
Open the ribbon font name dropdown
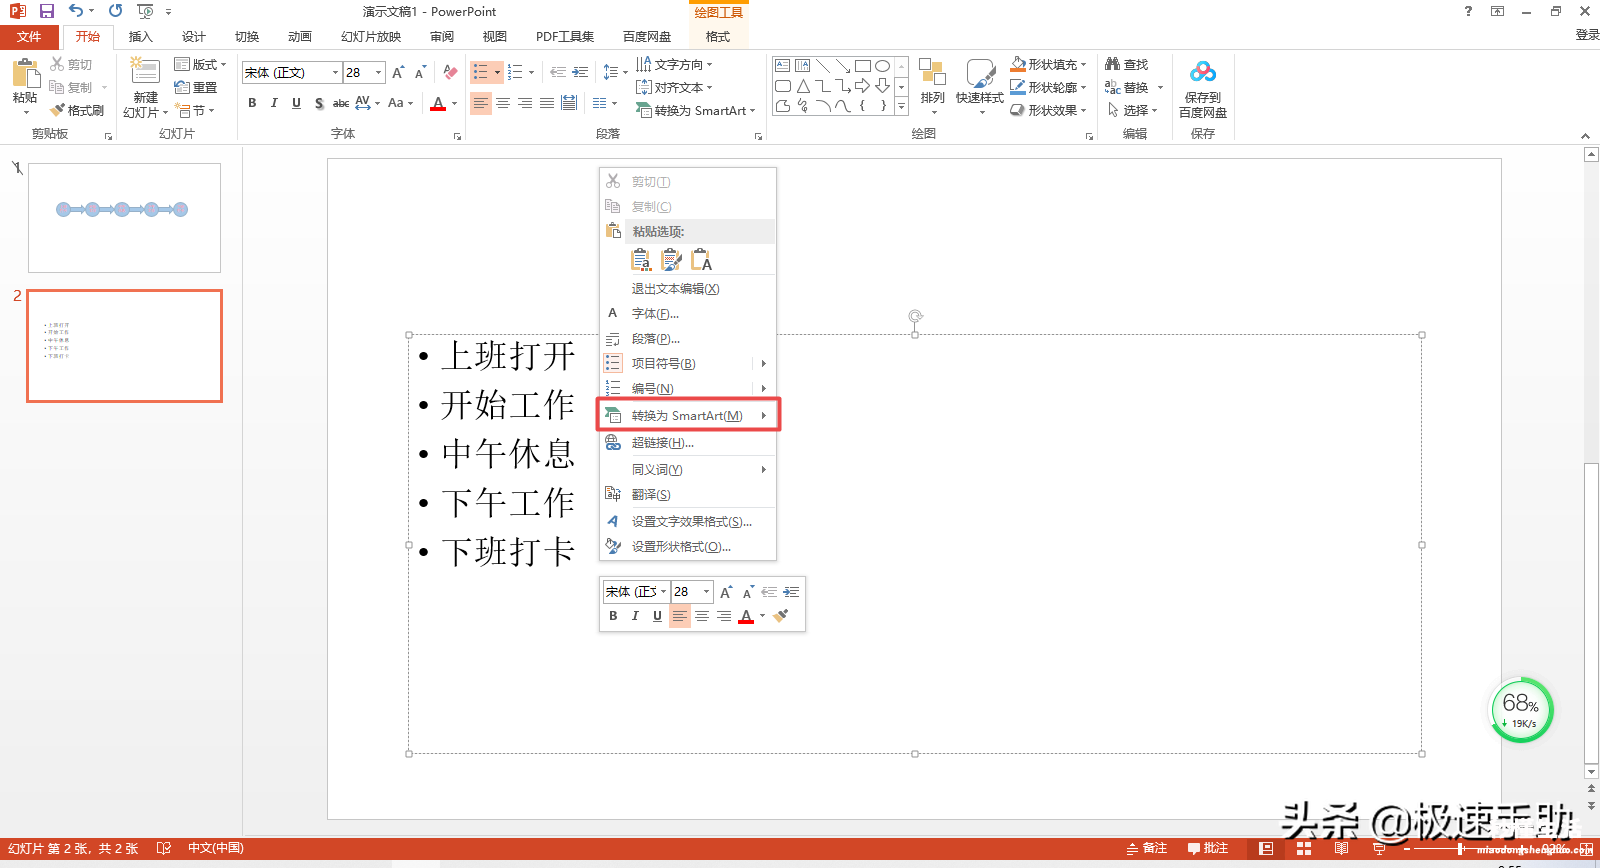tap(335, 73)
